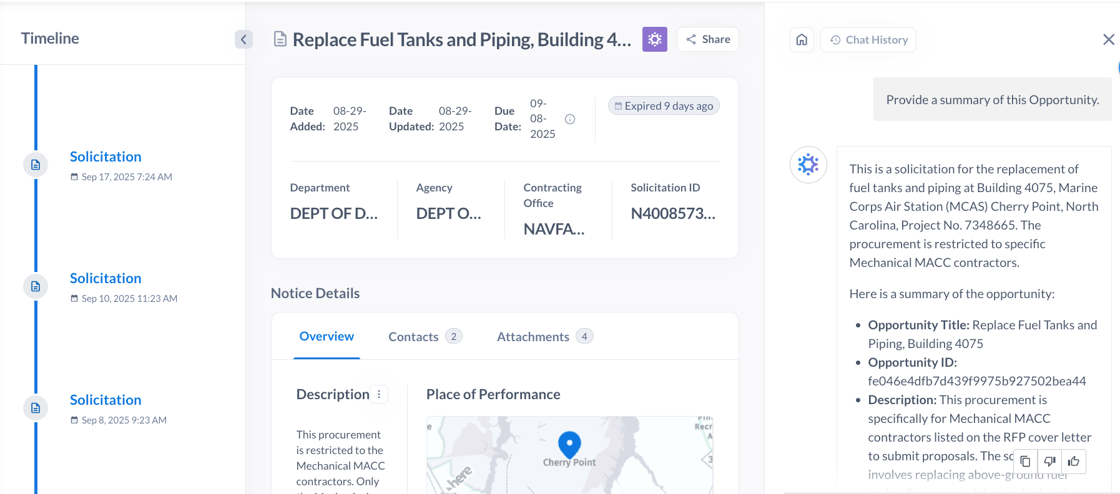Copy the chat response using copy icon

click(x=1025, y=461)
